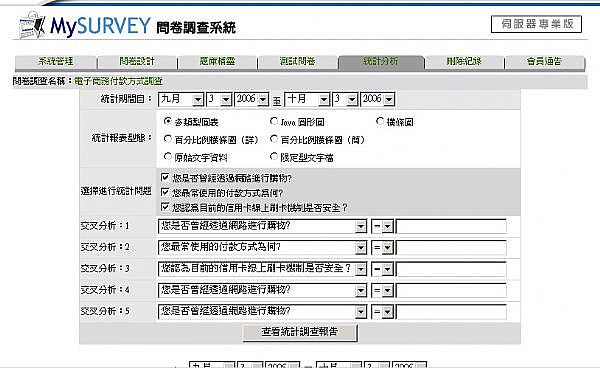The image size is (600, 368).
Task: Select the 橫條圖 radio button
Action: [x=380, y=121]
